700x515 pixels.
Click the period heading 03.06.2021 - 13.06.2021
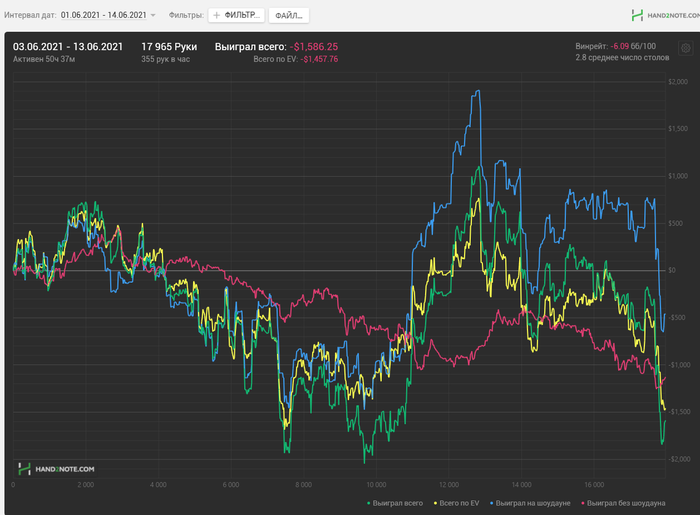[68, 46]
